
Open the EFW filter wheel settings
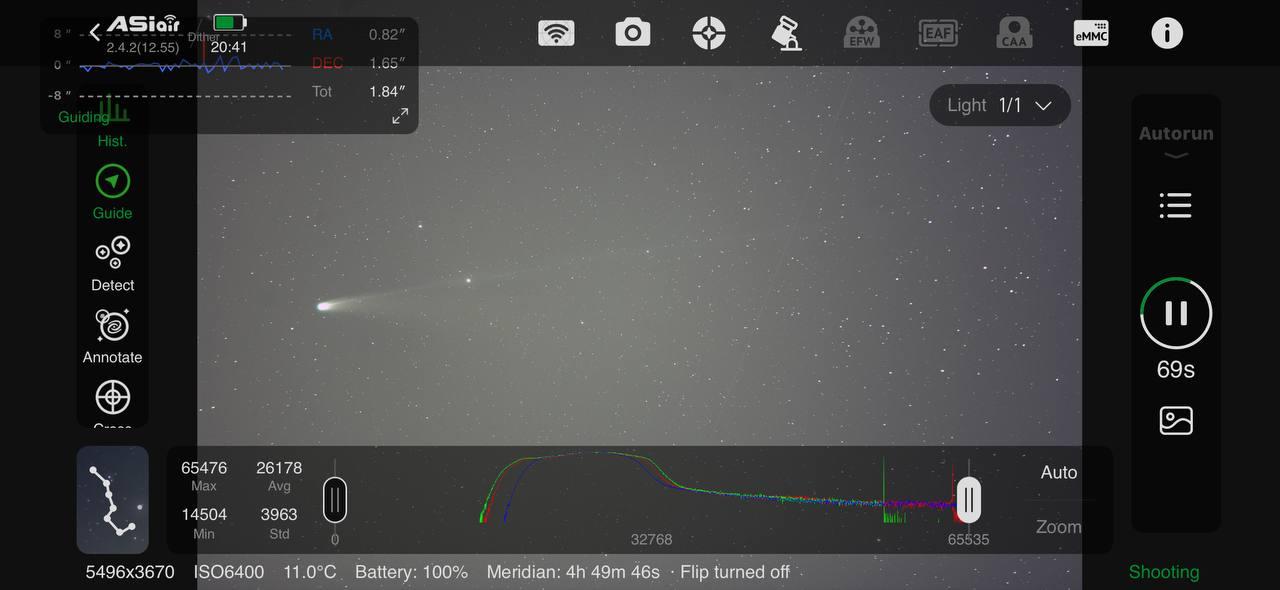[x=861, y=33]
